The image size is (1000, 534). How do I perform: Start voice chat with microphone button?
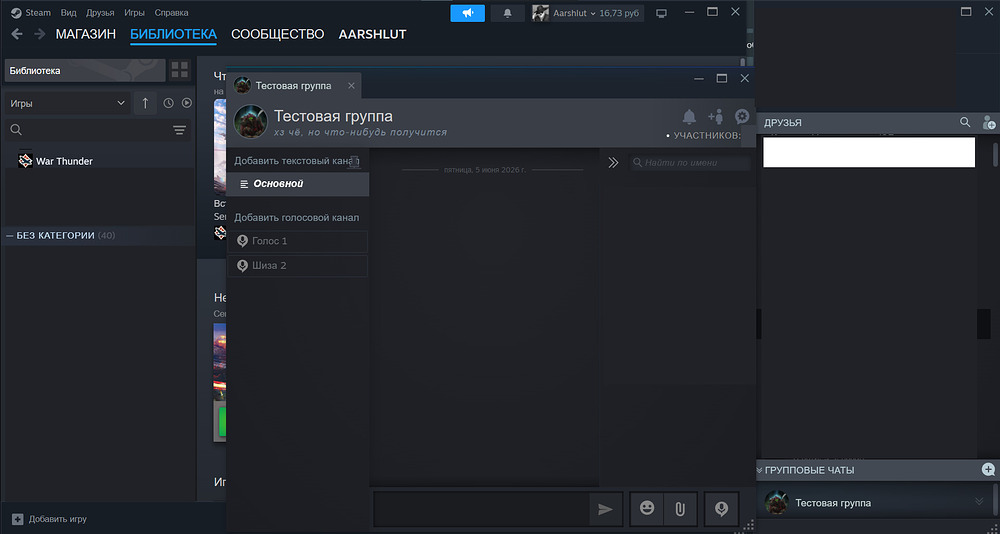coord(721,508)
